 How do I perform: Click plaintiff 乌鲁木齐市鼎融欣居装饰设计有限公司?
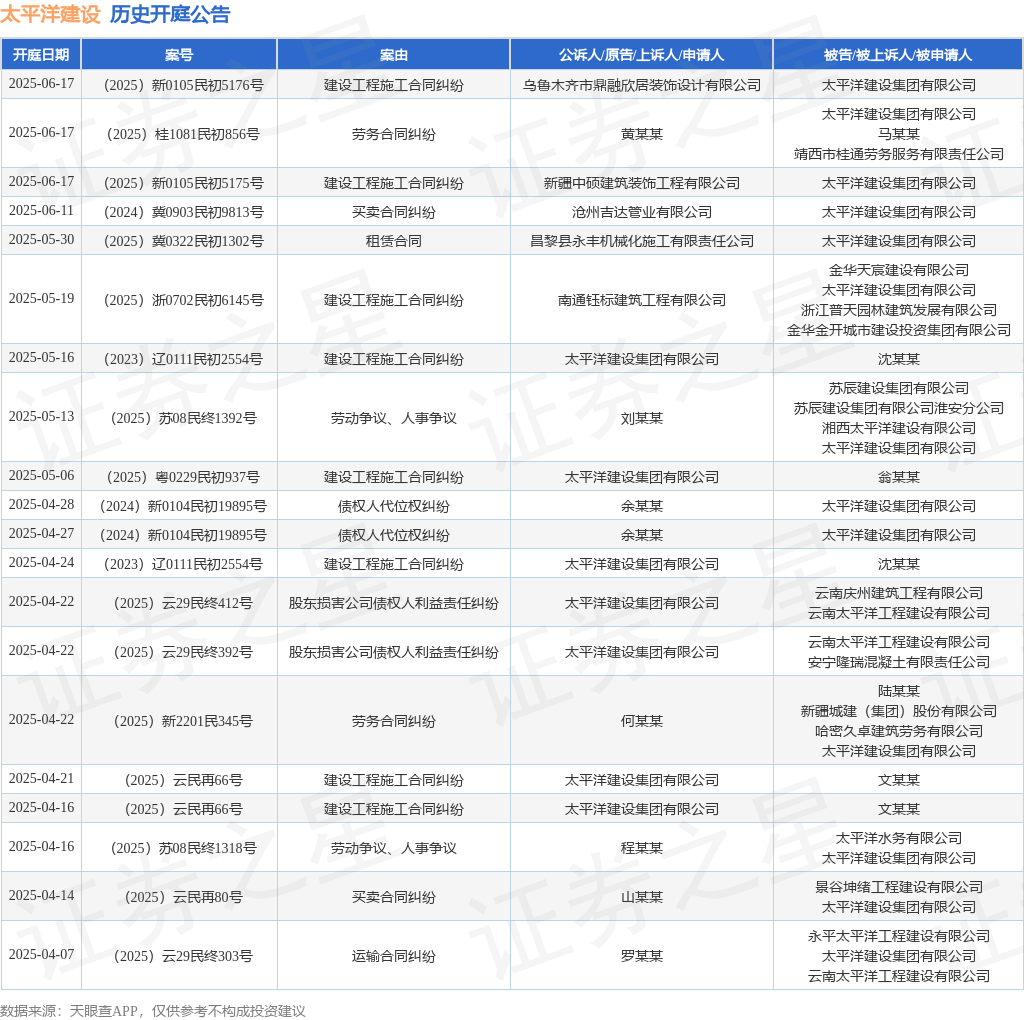point(641,85)
